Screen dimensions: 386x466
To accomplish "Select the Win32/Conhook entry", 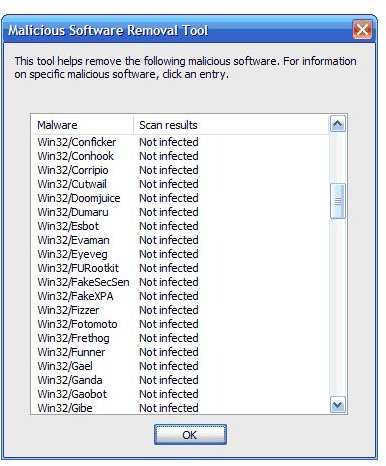I will tap(75, 156).
